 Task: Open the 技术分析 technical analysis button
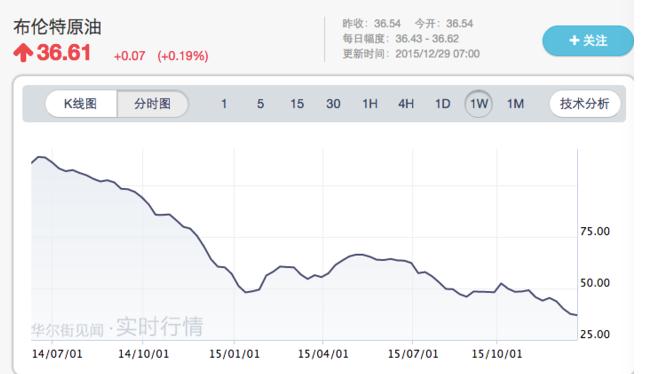584,103
